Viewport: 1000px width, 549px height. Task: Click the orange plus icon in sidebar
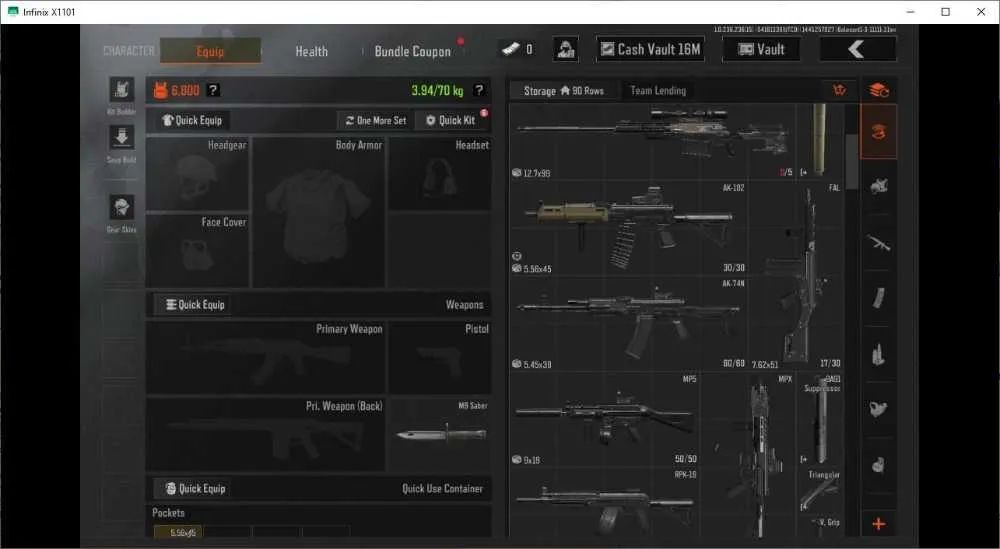point(878,523)
